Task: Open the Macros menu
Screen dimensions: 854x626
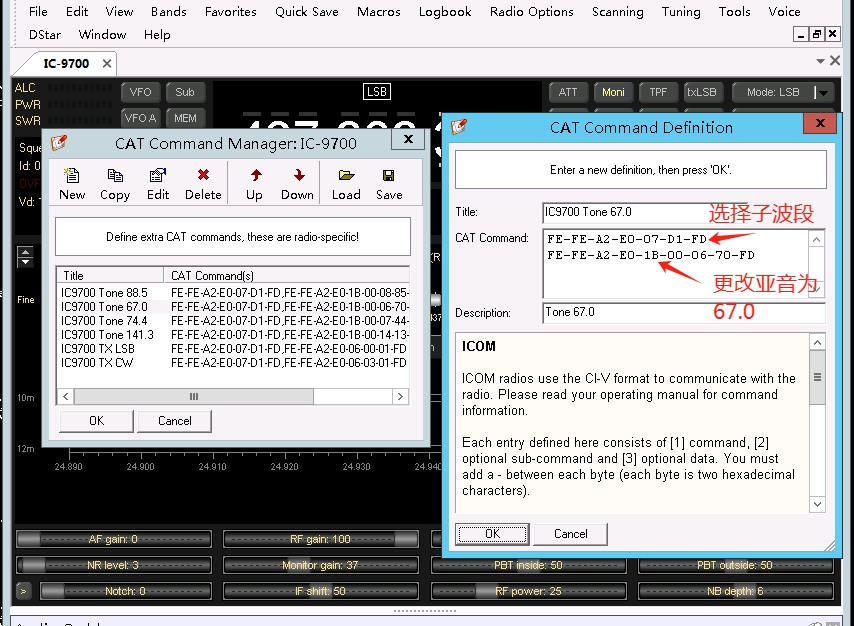Action: [x=379, y=11]
